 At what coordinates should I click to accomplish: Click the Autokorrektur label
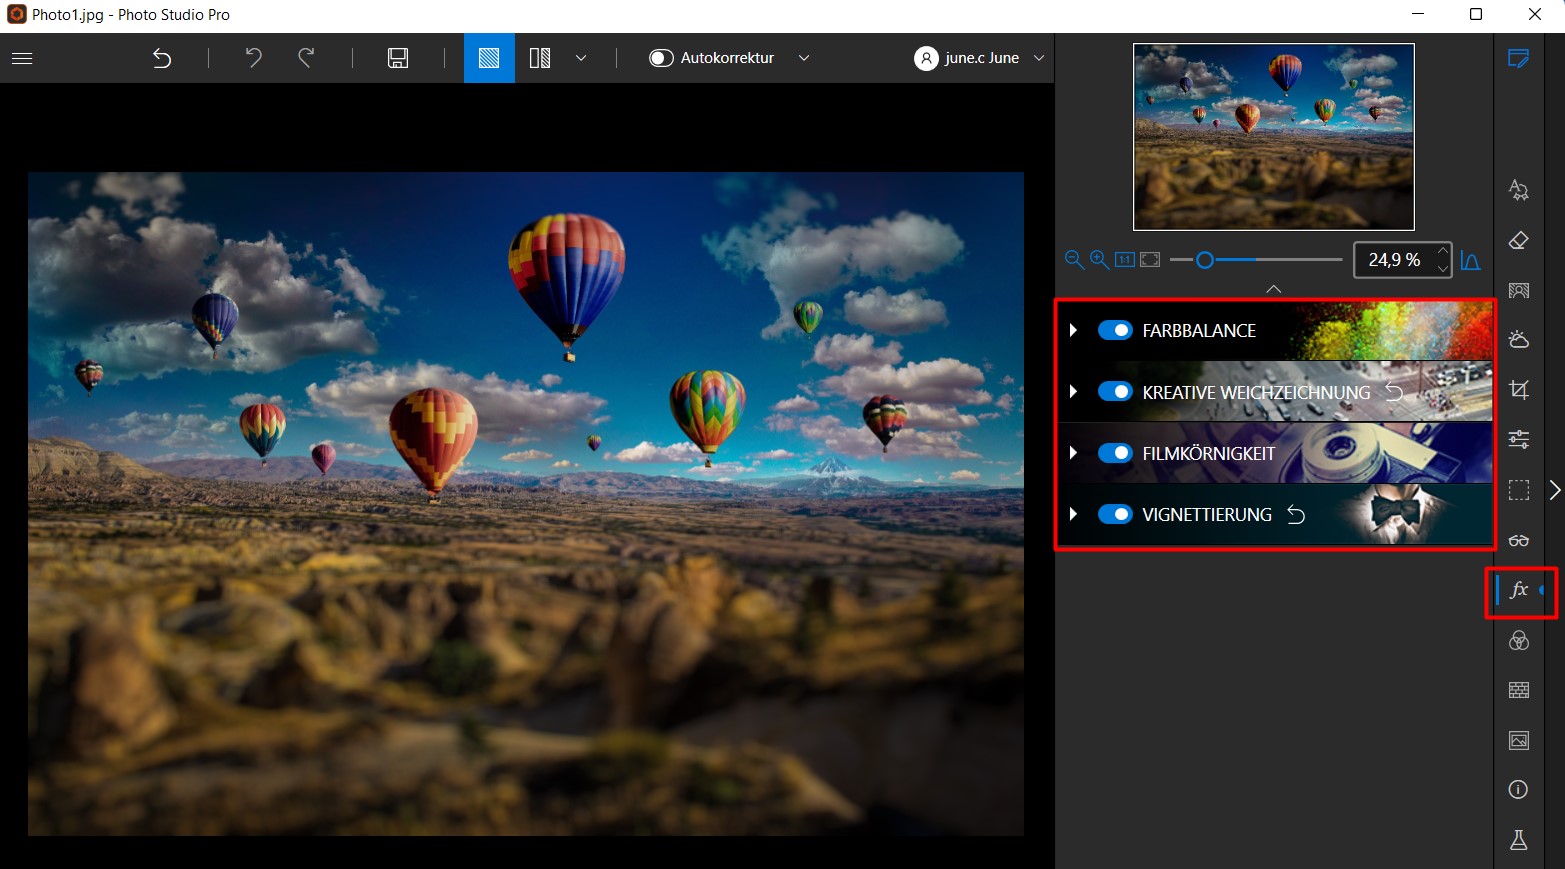tap(727, 58)
